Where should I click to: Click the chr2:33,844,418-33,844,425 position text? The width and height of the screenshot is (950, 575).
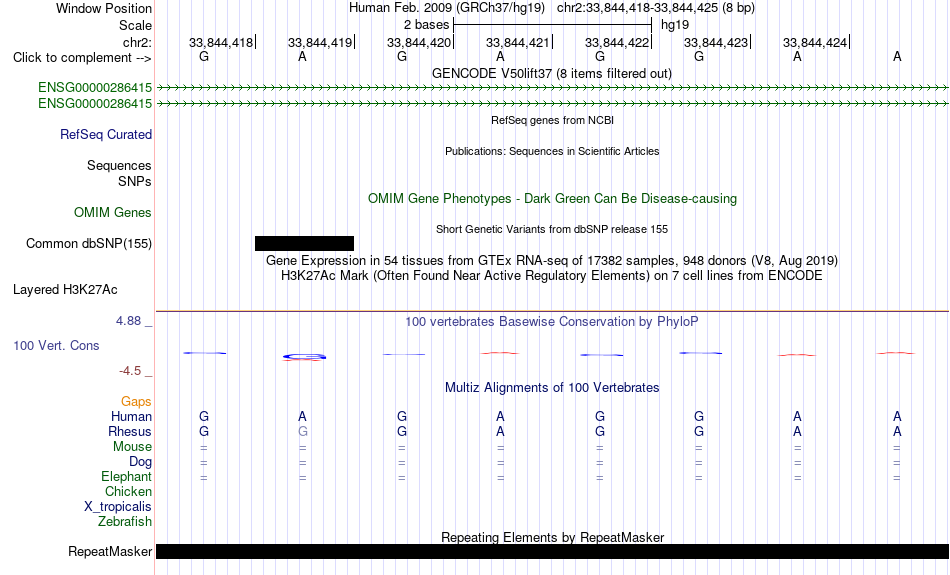[x=656, y=8]
